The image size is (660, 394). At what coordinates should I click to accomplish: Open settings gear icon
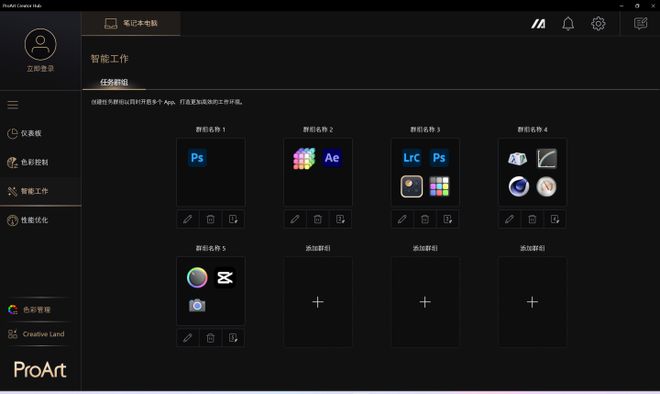[x=598, y=24]
